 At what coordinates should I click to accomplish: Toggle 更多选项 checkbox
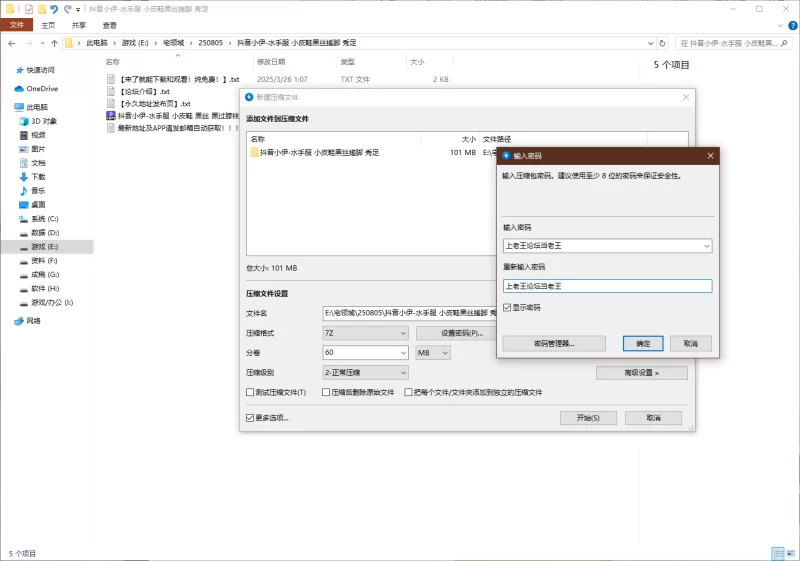[x=250, y=418]
